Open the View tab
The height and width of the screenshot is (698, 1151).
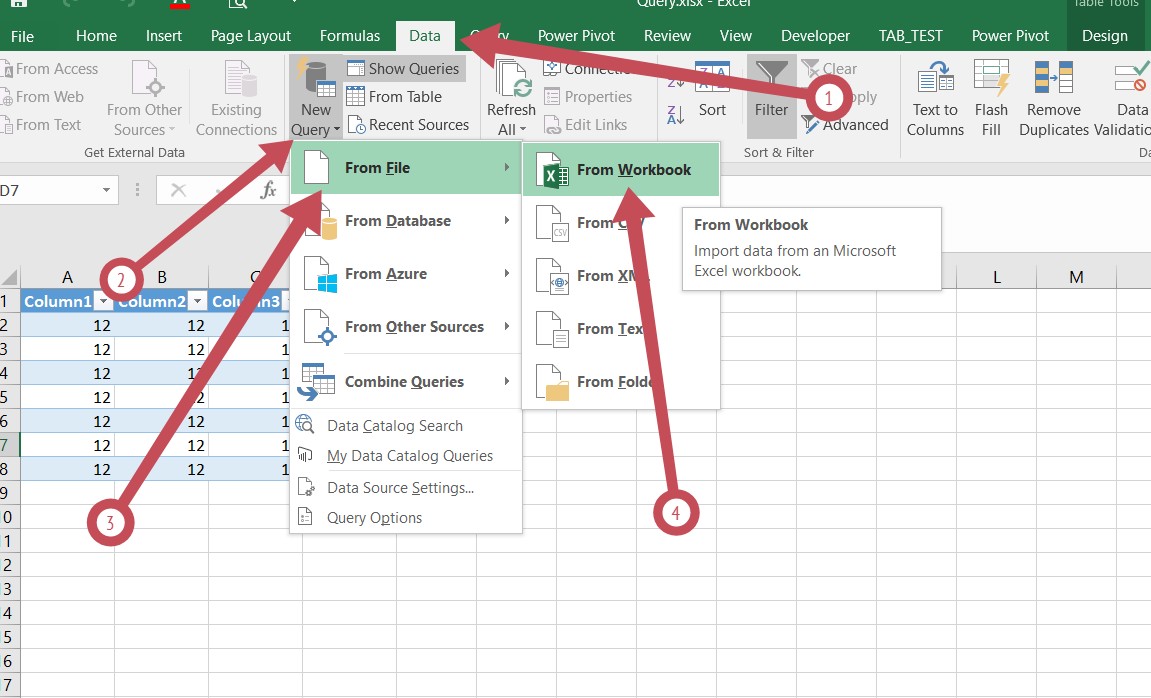[x=736, y=36]
